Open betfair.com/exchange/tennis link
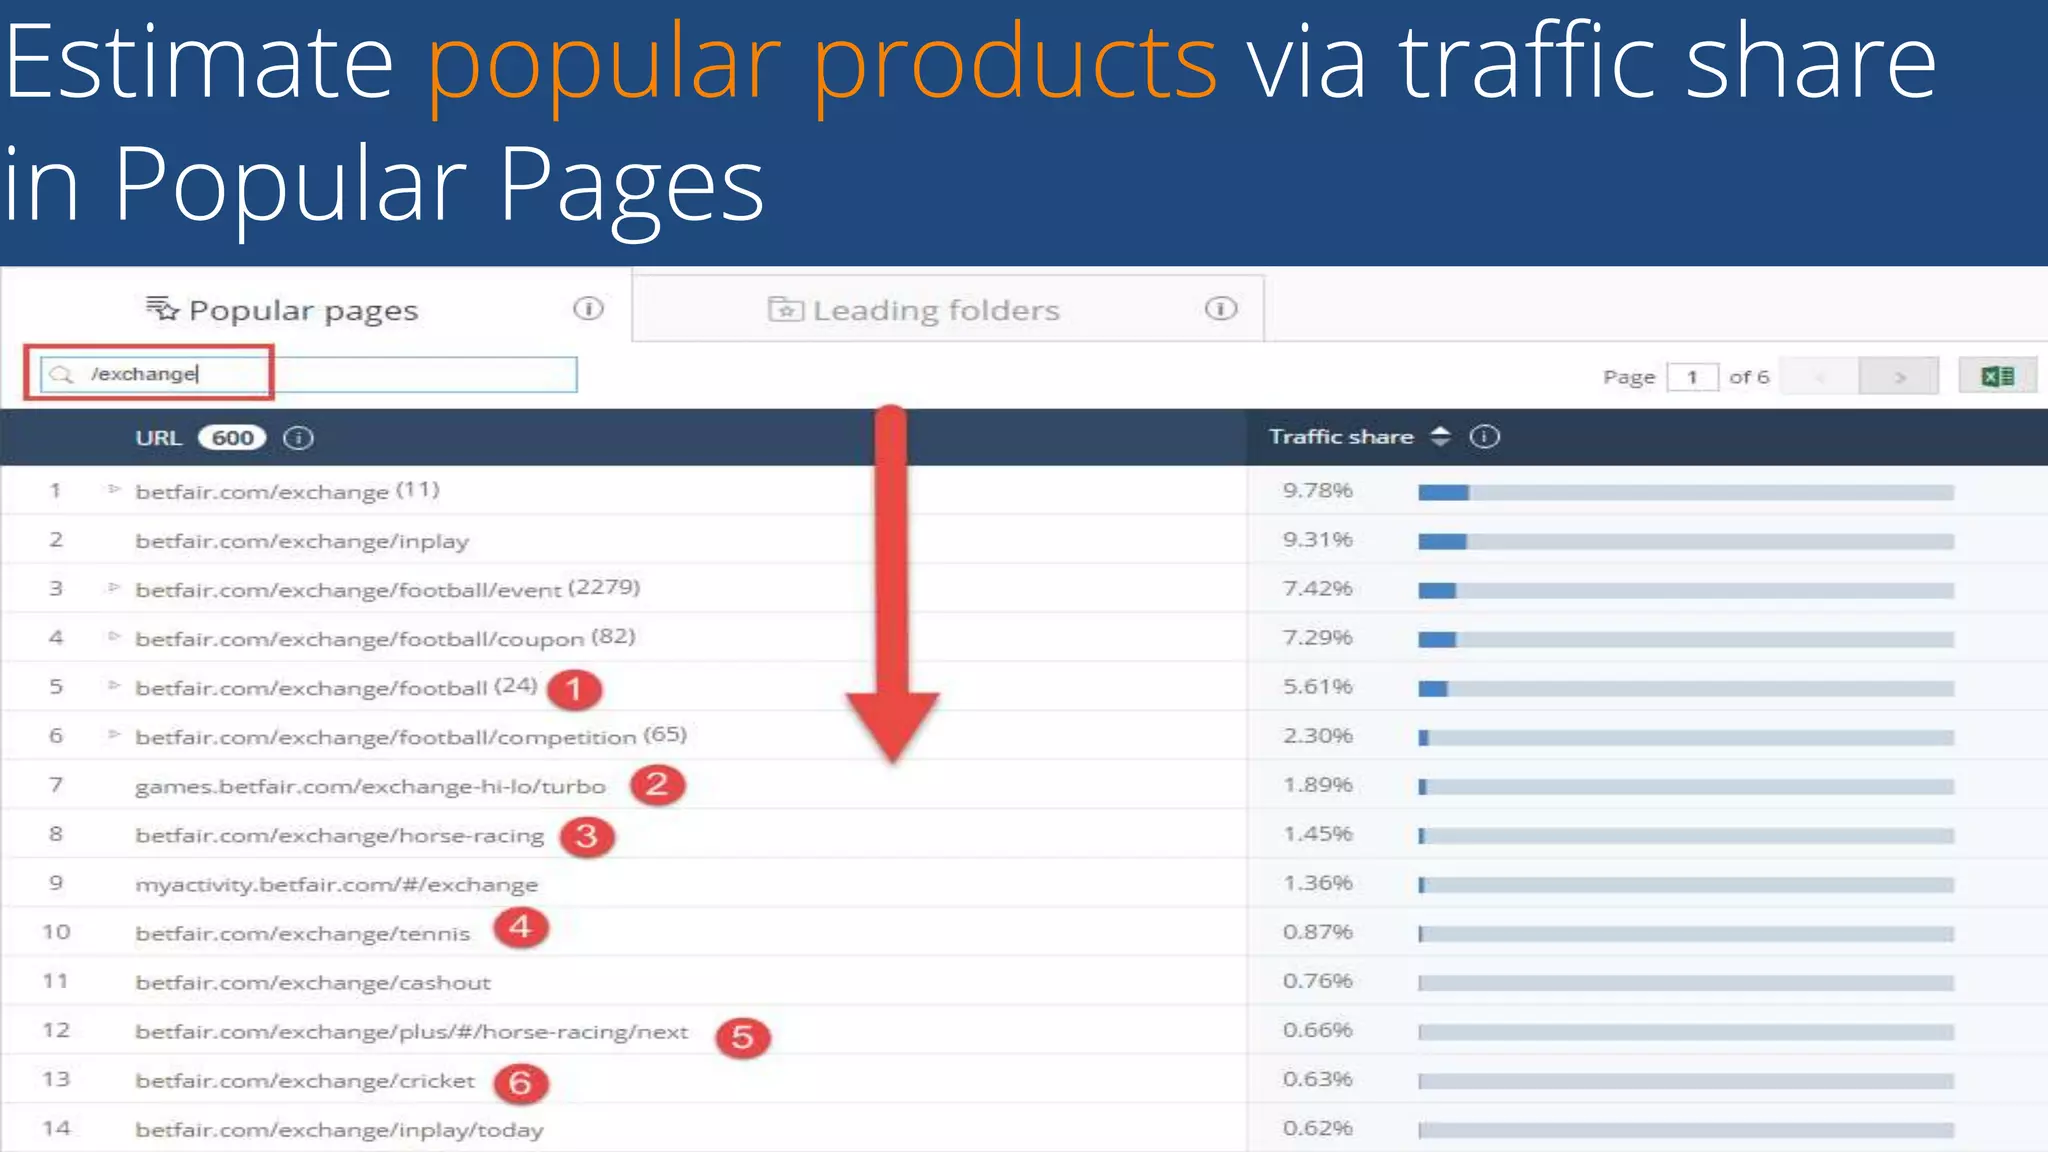Screen dimensions: 2048x1152 302,933
